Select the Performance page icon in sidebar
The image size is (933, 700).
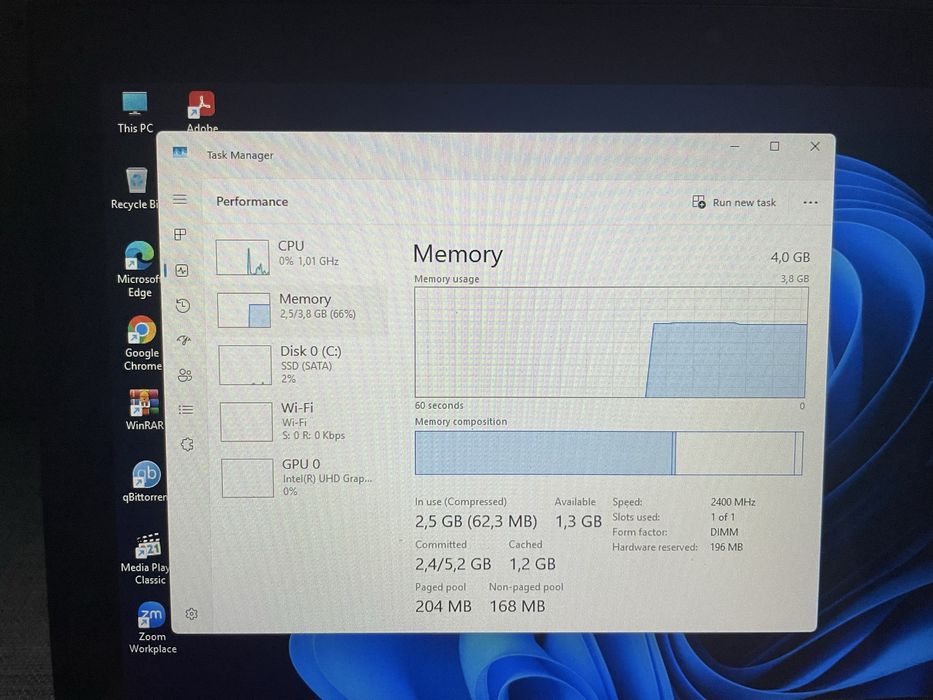click(182, 270)
